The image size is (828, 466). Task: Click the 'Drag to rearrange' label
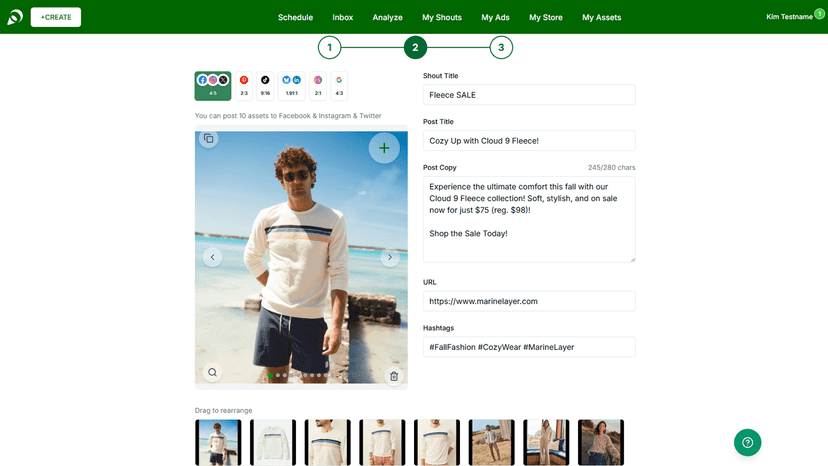click(x=223, y=411)
